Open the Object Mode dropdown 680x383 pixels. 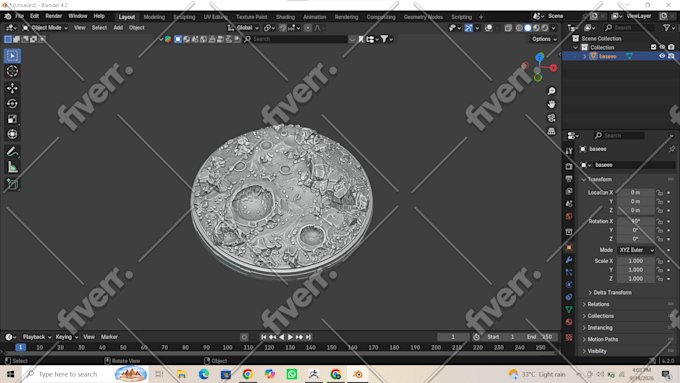point(45,28)
